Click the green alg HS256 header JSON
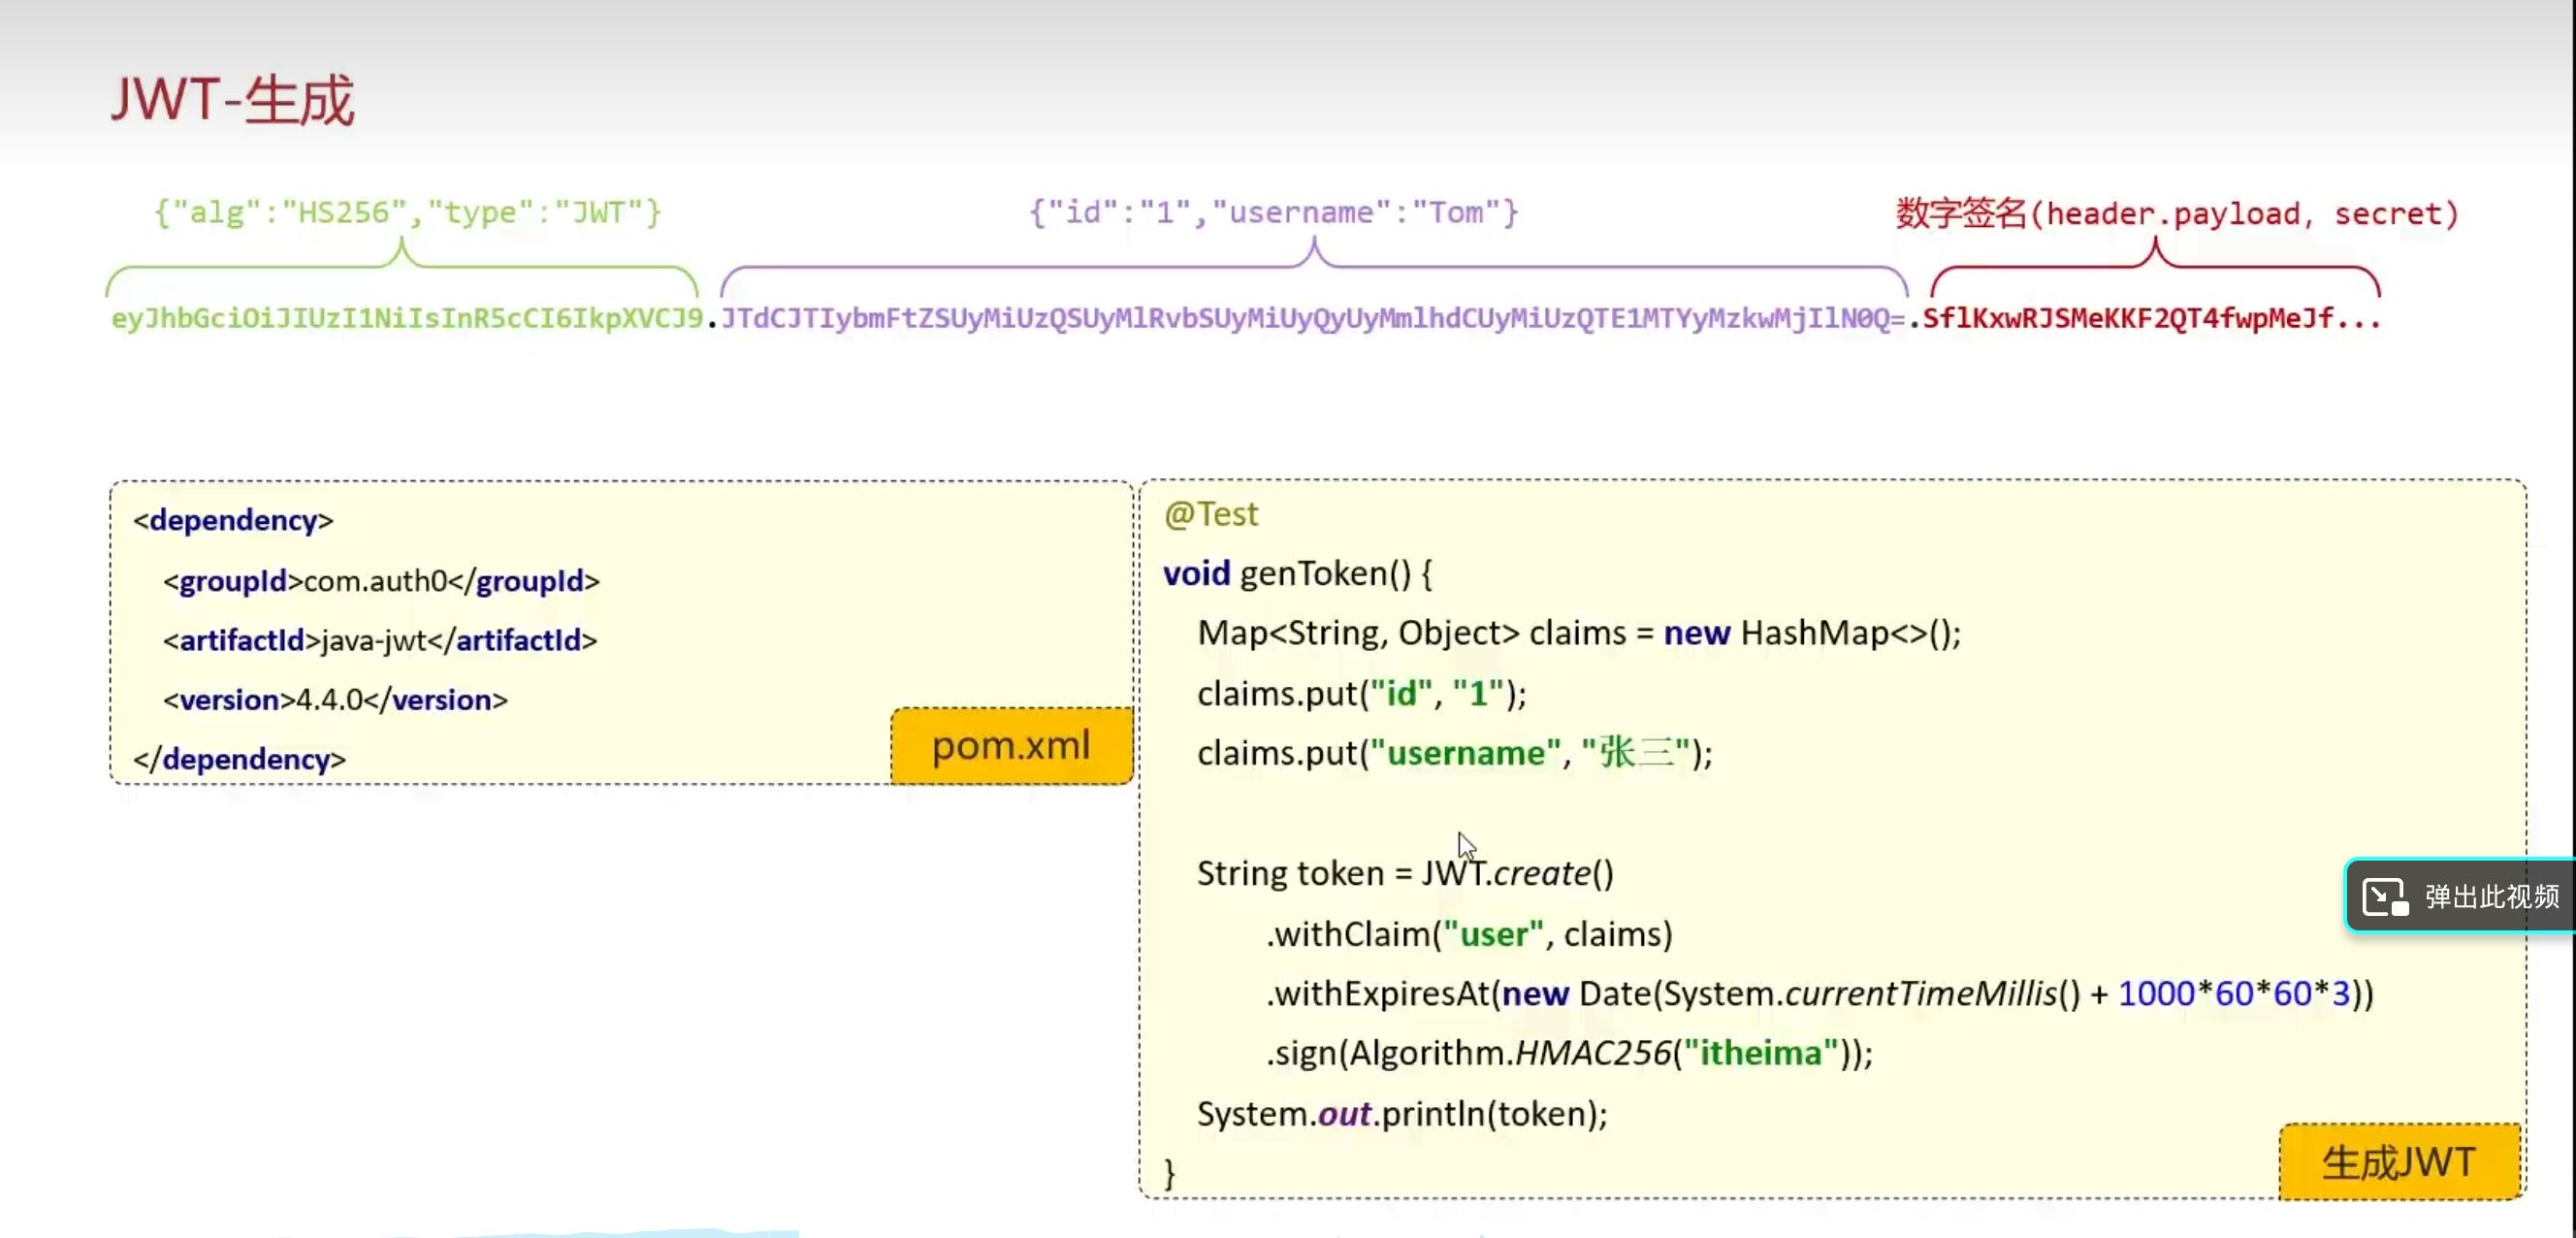This screenshot has height=1238, width=2576. (407, 213)
